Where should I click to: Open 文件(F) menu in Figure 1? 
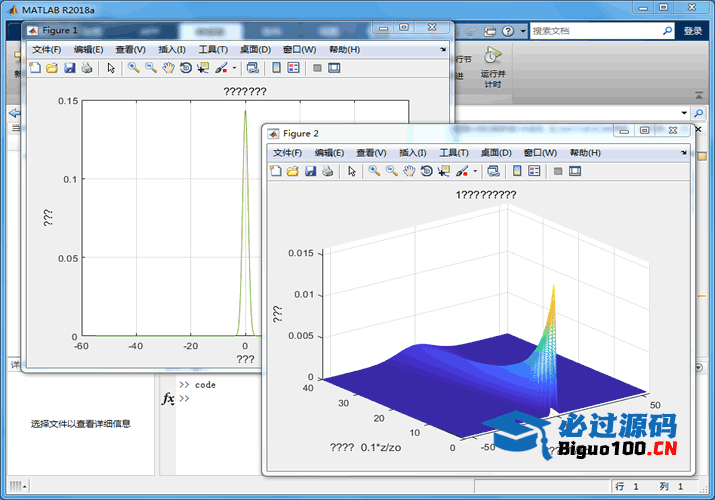pyautogui.click(x=47, y=49)
